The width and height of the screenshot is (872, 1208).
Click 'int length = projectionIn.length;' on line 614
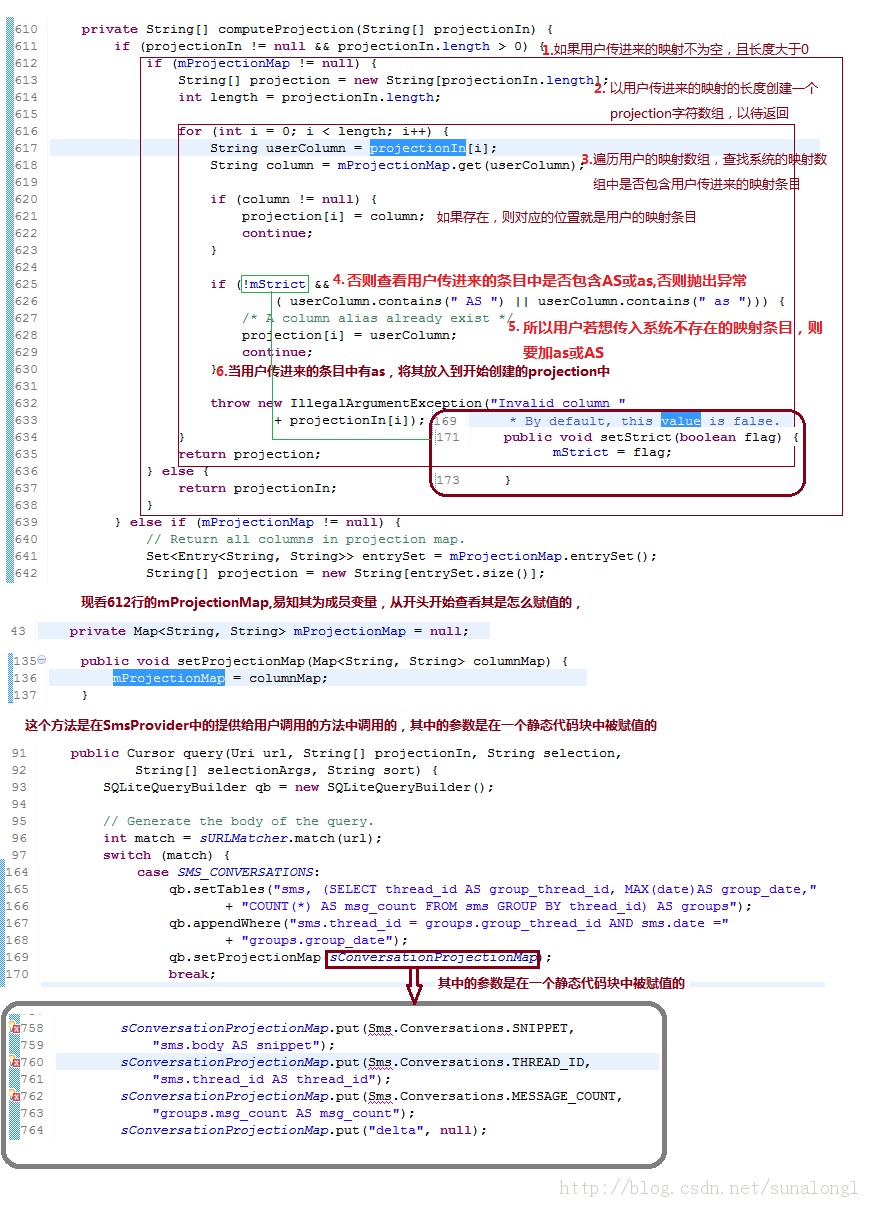[309, 97]
